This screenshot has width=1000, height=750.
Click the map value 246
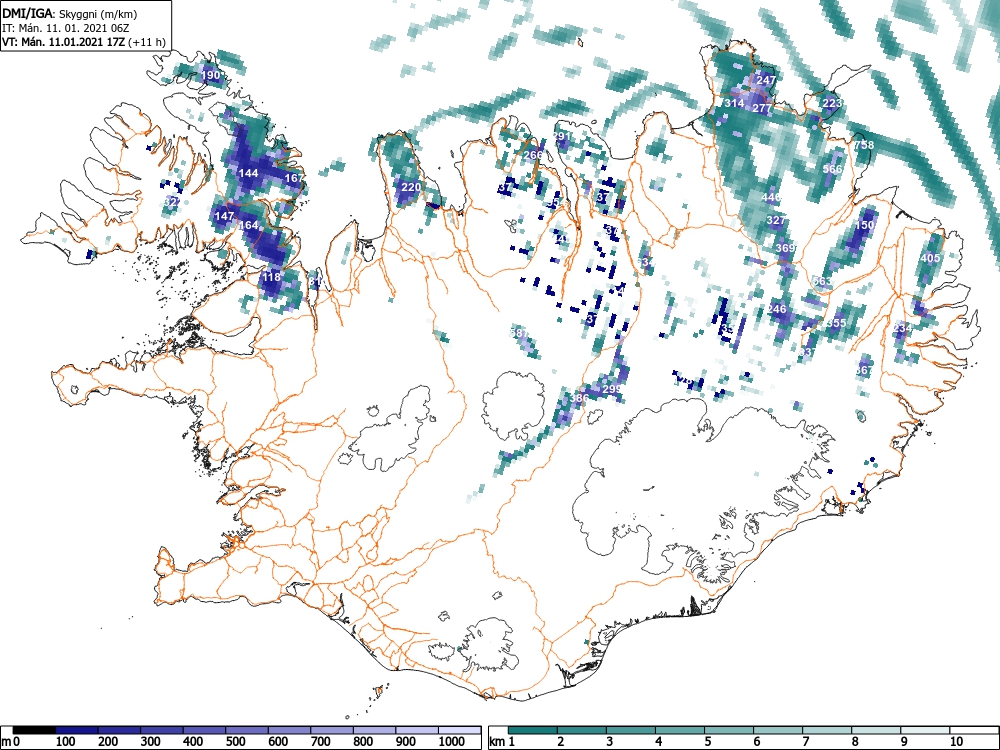tap(777, 309)
